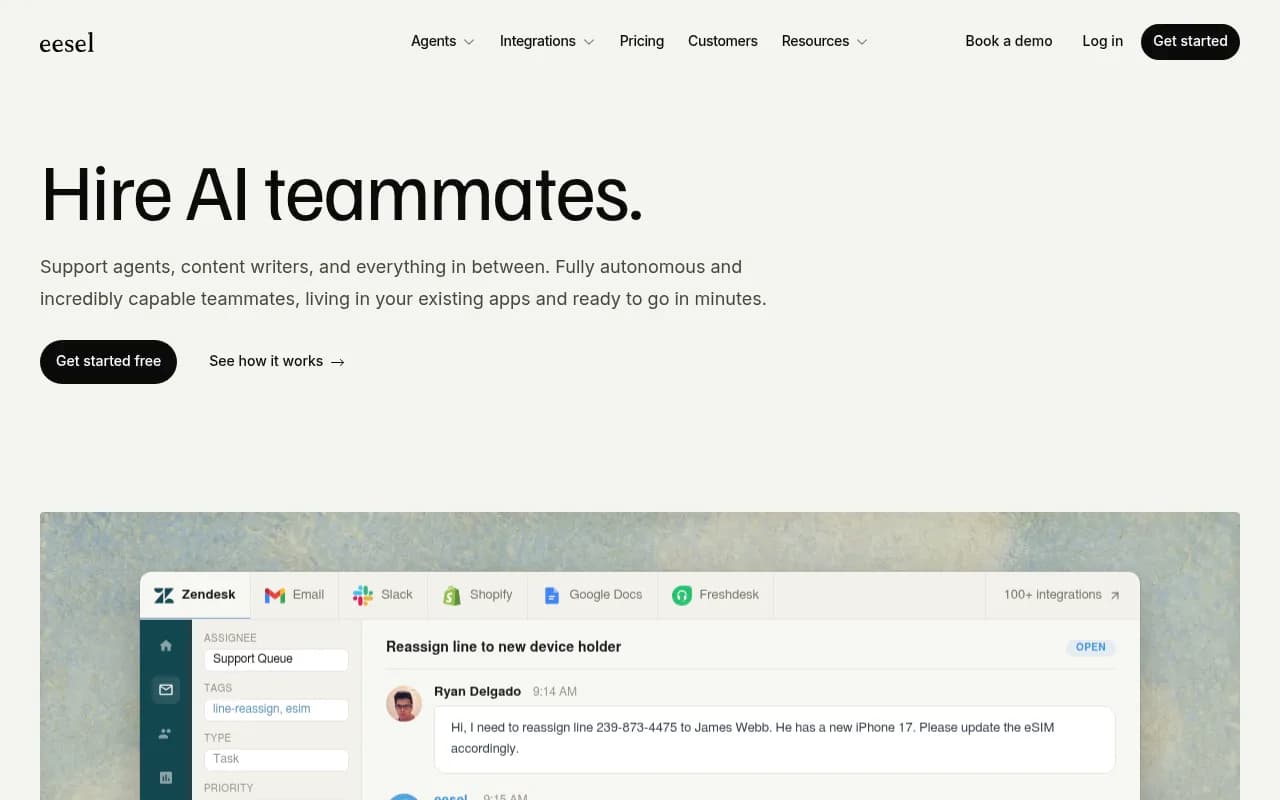Open the inbox mail icon in the sidebar

(x=166, y=689)
